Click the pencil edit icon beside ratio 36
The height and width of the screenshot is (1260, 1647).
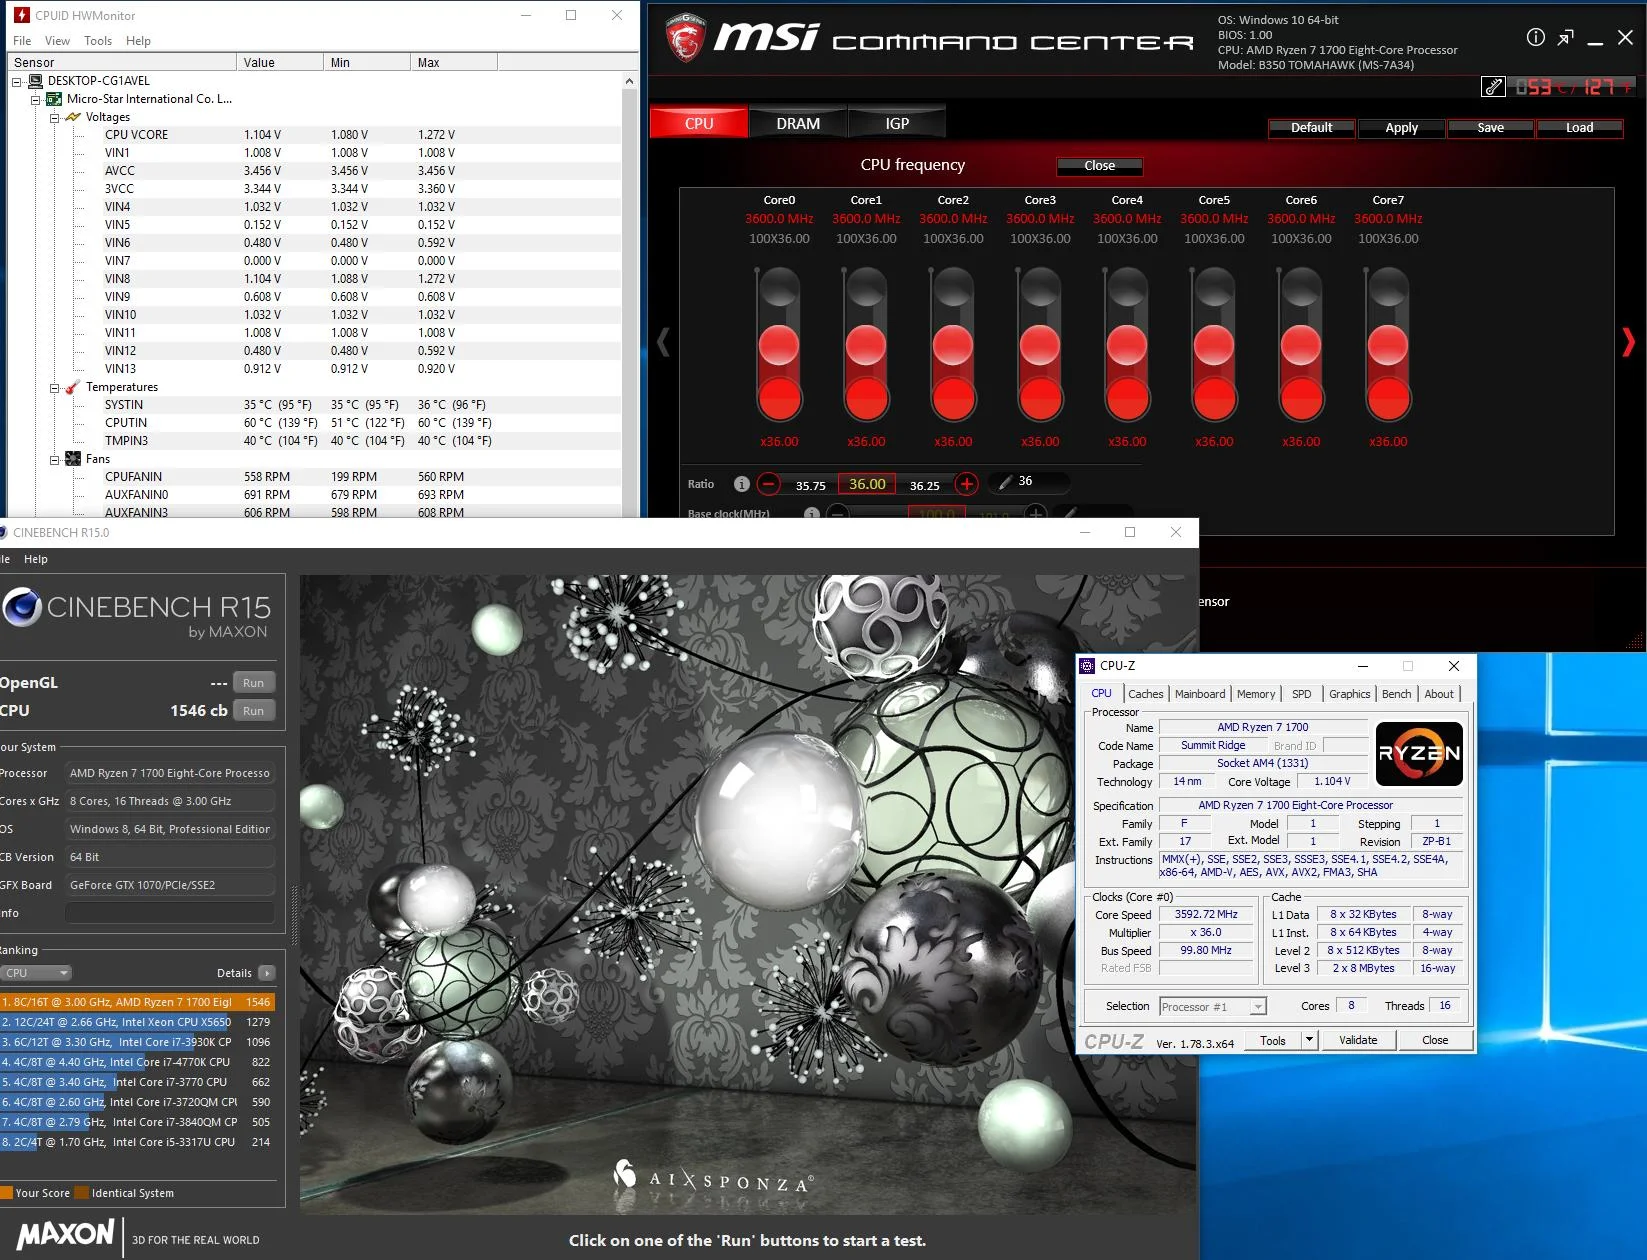pyautogui.click(x=1005, y=482)
